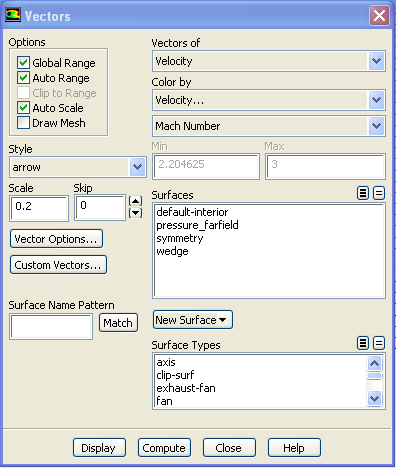Open Help for the Vectors dialog
Screen dimensions: 396x468
(x=294, y=448)
